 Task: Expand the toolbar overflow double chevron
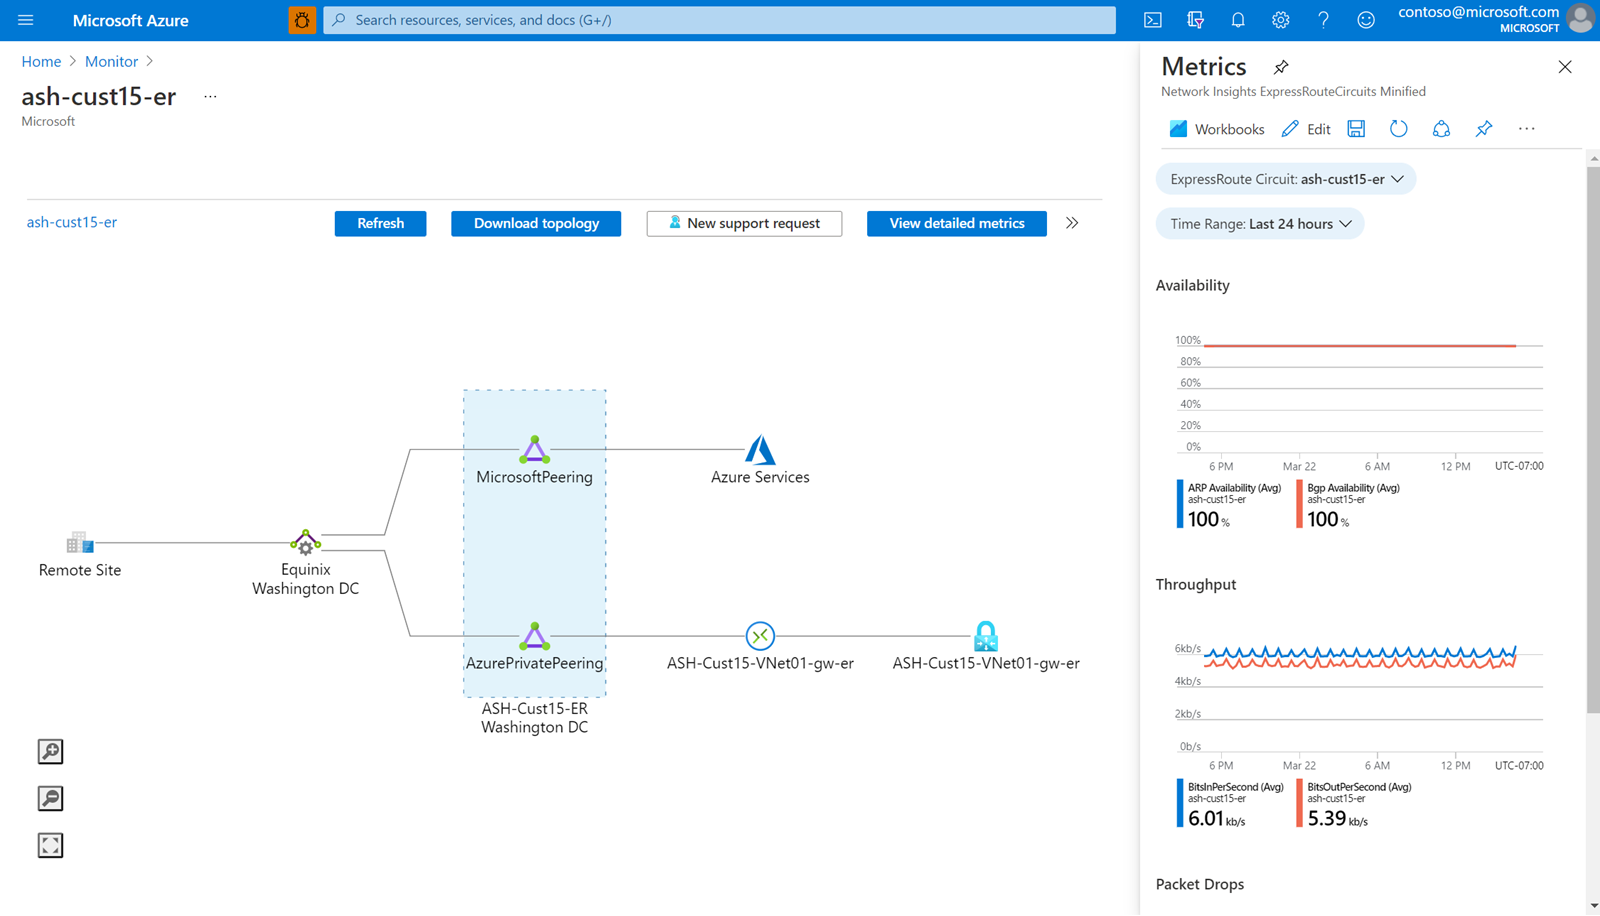tap(1072, 223)
